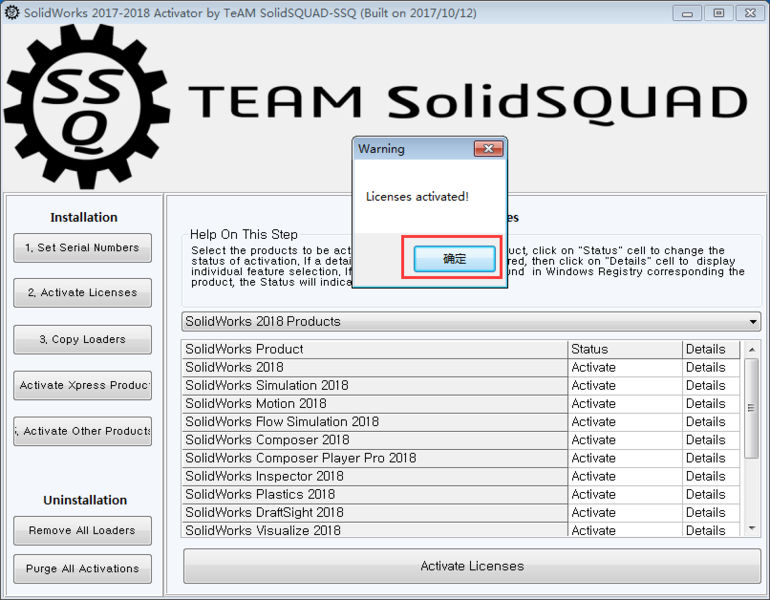Choose Activate Other Products button
The height and width of the screenshot is (600, 770).
point(82,431)
